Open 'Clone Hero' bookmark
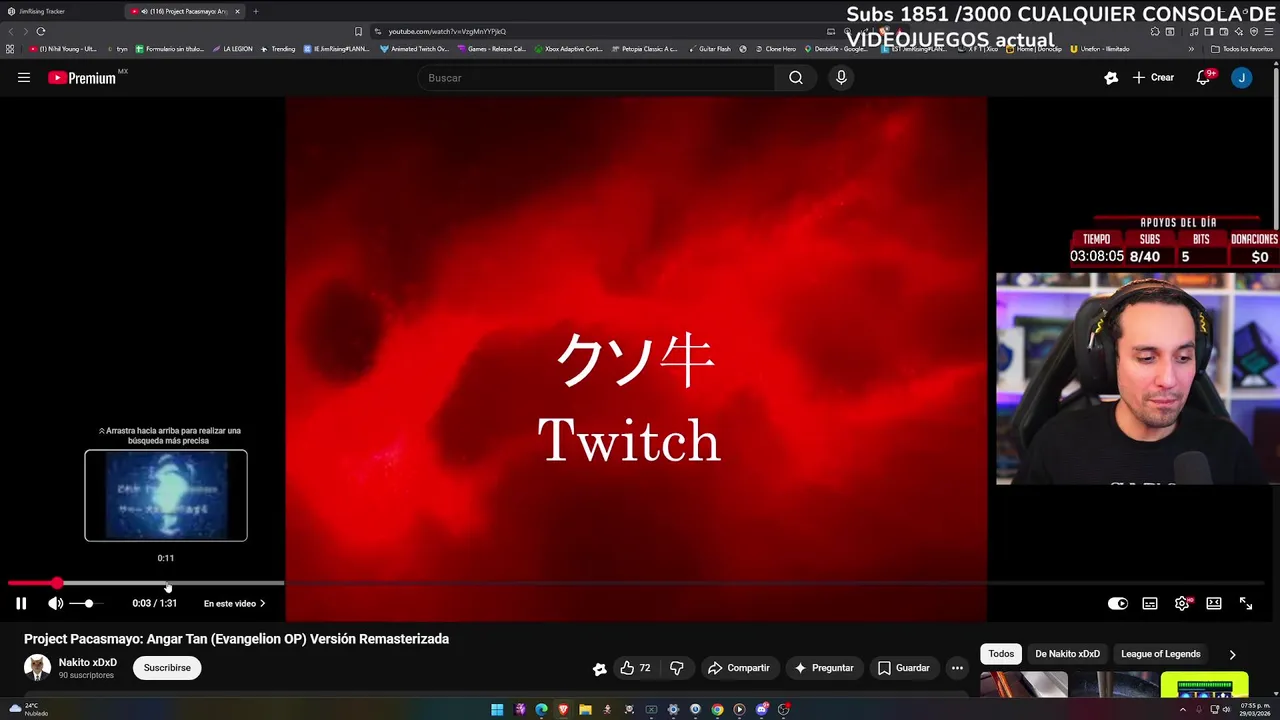Viewport: 1280px width, 720px height. 775,49
